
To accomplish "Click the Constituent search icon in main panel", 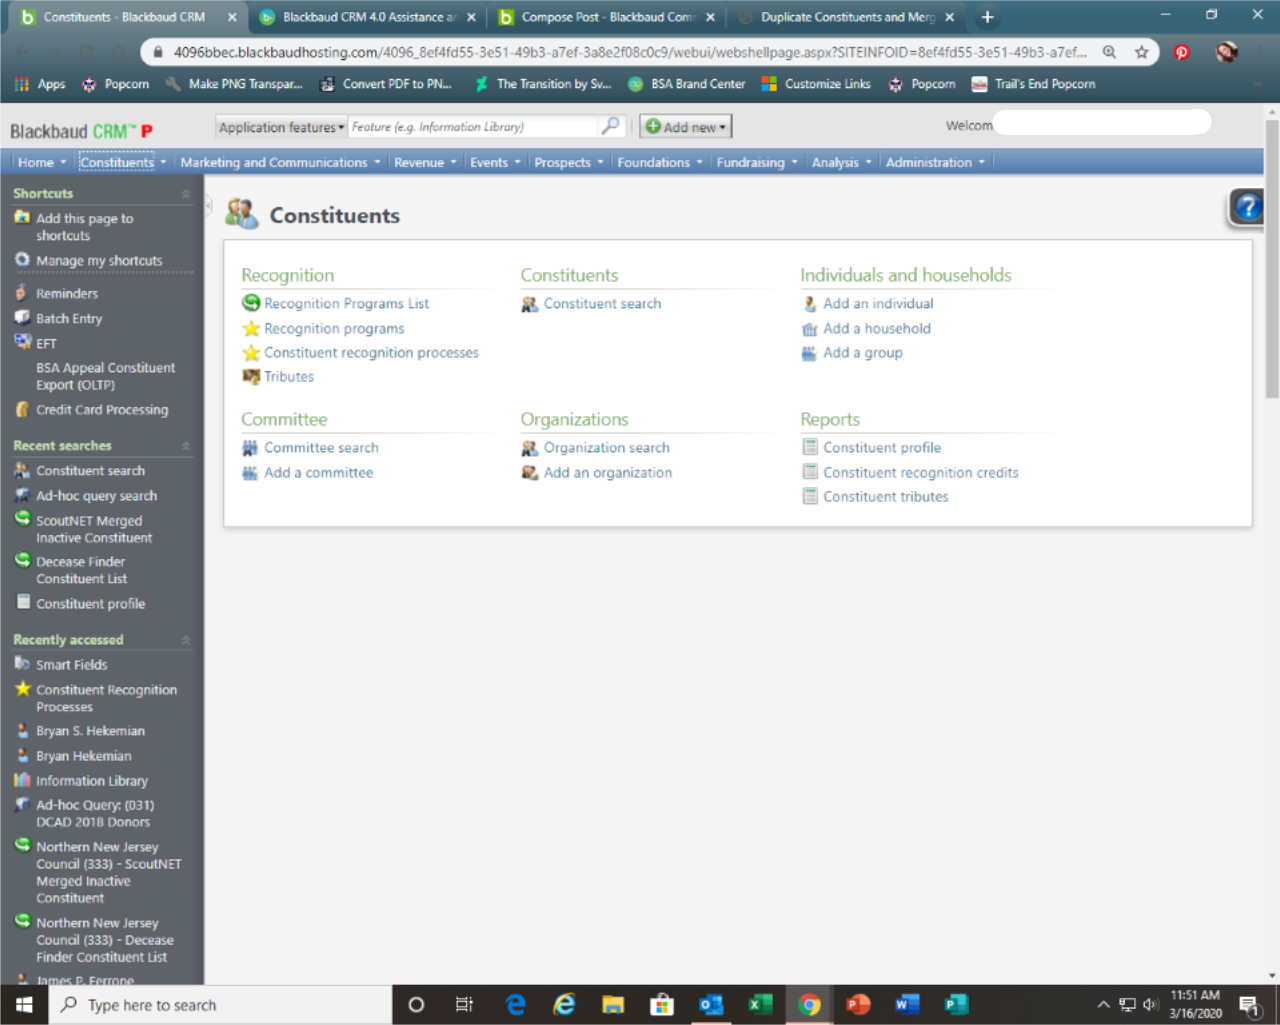I will pos(530,304).
